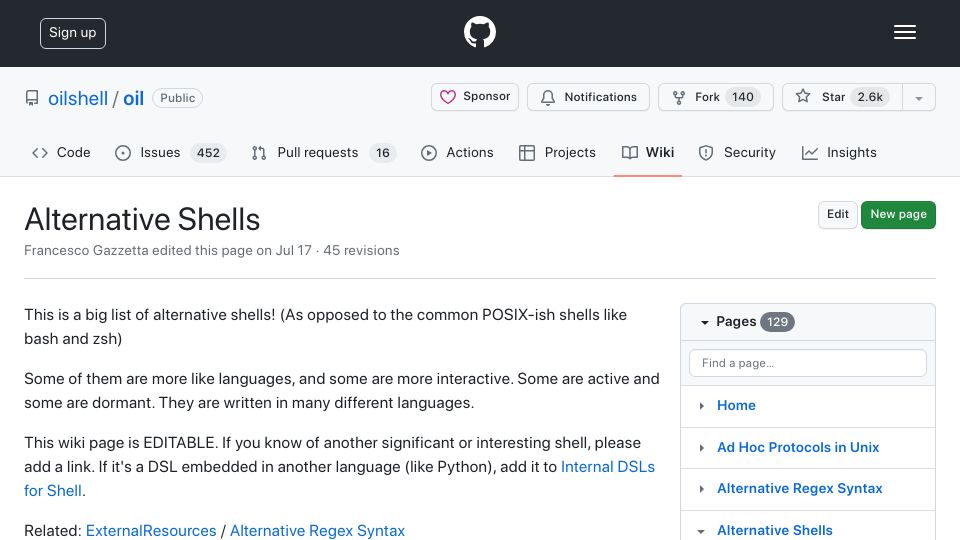Open the Star lists dropdown arrow
This screenshot has width=960, height=540.
click(918, 98)
